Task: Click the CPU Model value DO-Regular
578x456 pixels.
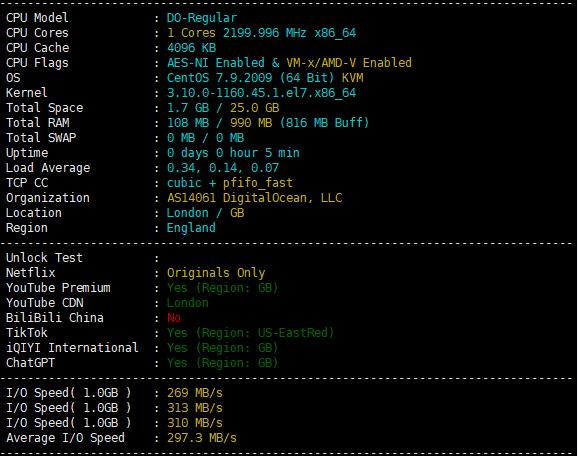Action: [x=202, y=18]
